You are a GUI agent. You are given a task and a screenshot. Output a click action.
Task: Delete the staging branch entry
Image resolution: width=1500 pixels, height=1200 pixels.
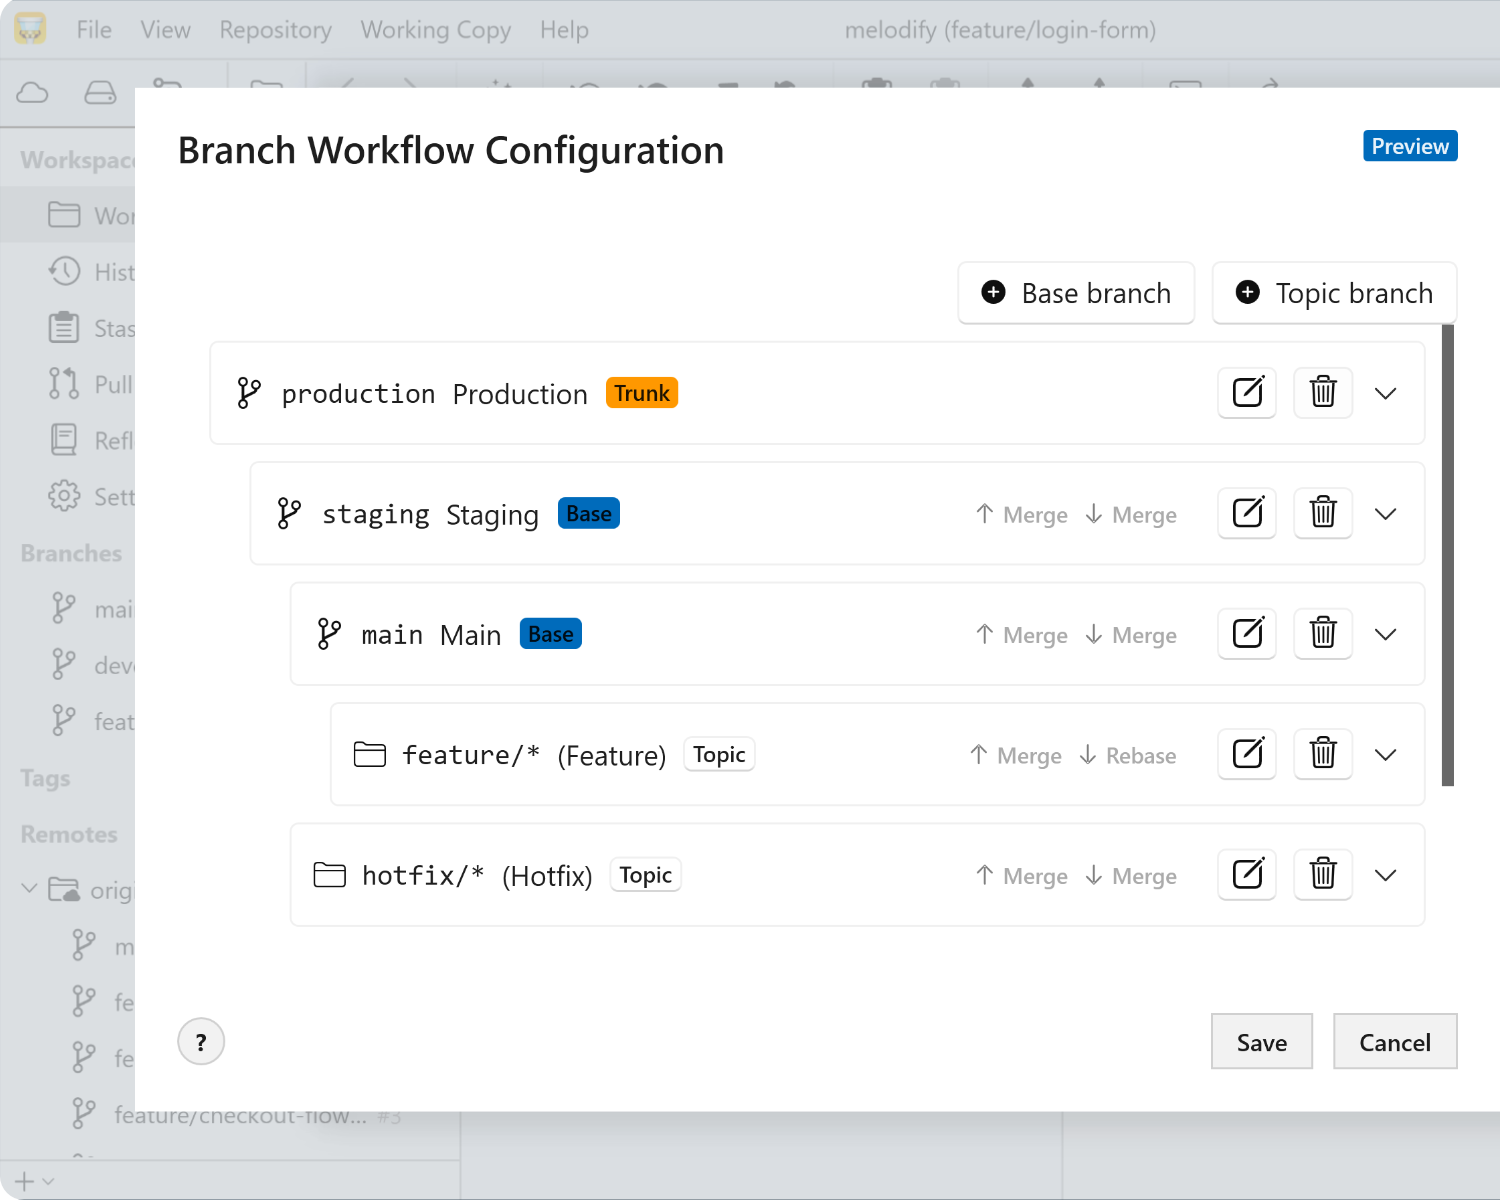[x=1323, y=513]
